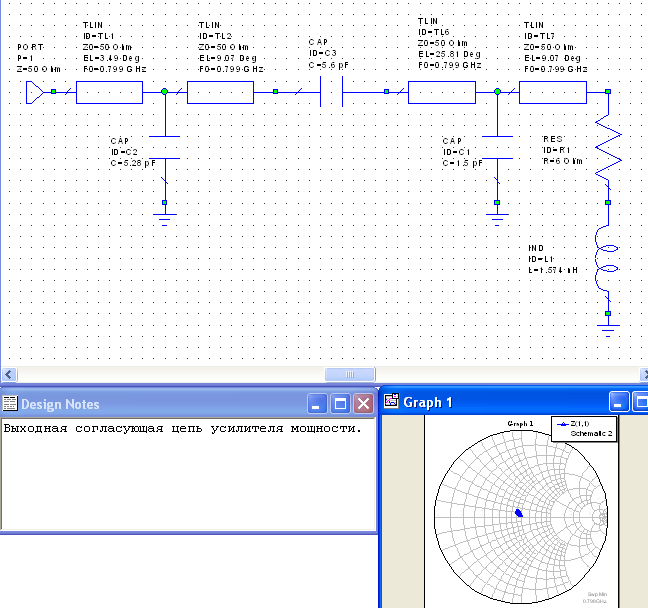Select transmission line TL6 rectangle
648x608 pixels.
click(442, 92)
